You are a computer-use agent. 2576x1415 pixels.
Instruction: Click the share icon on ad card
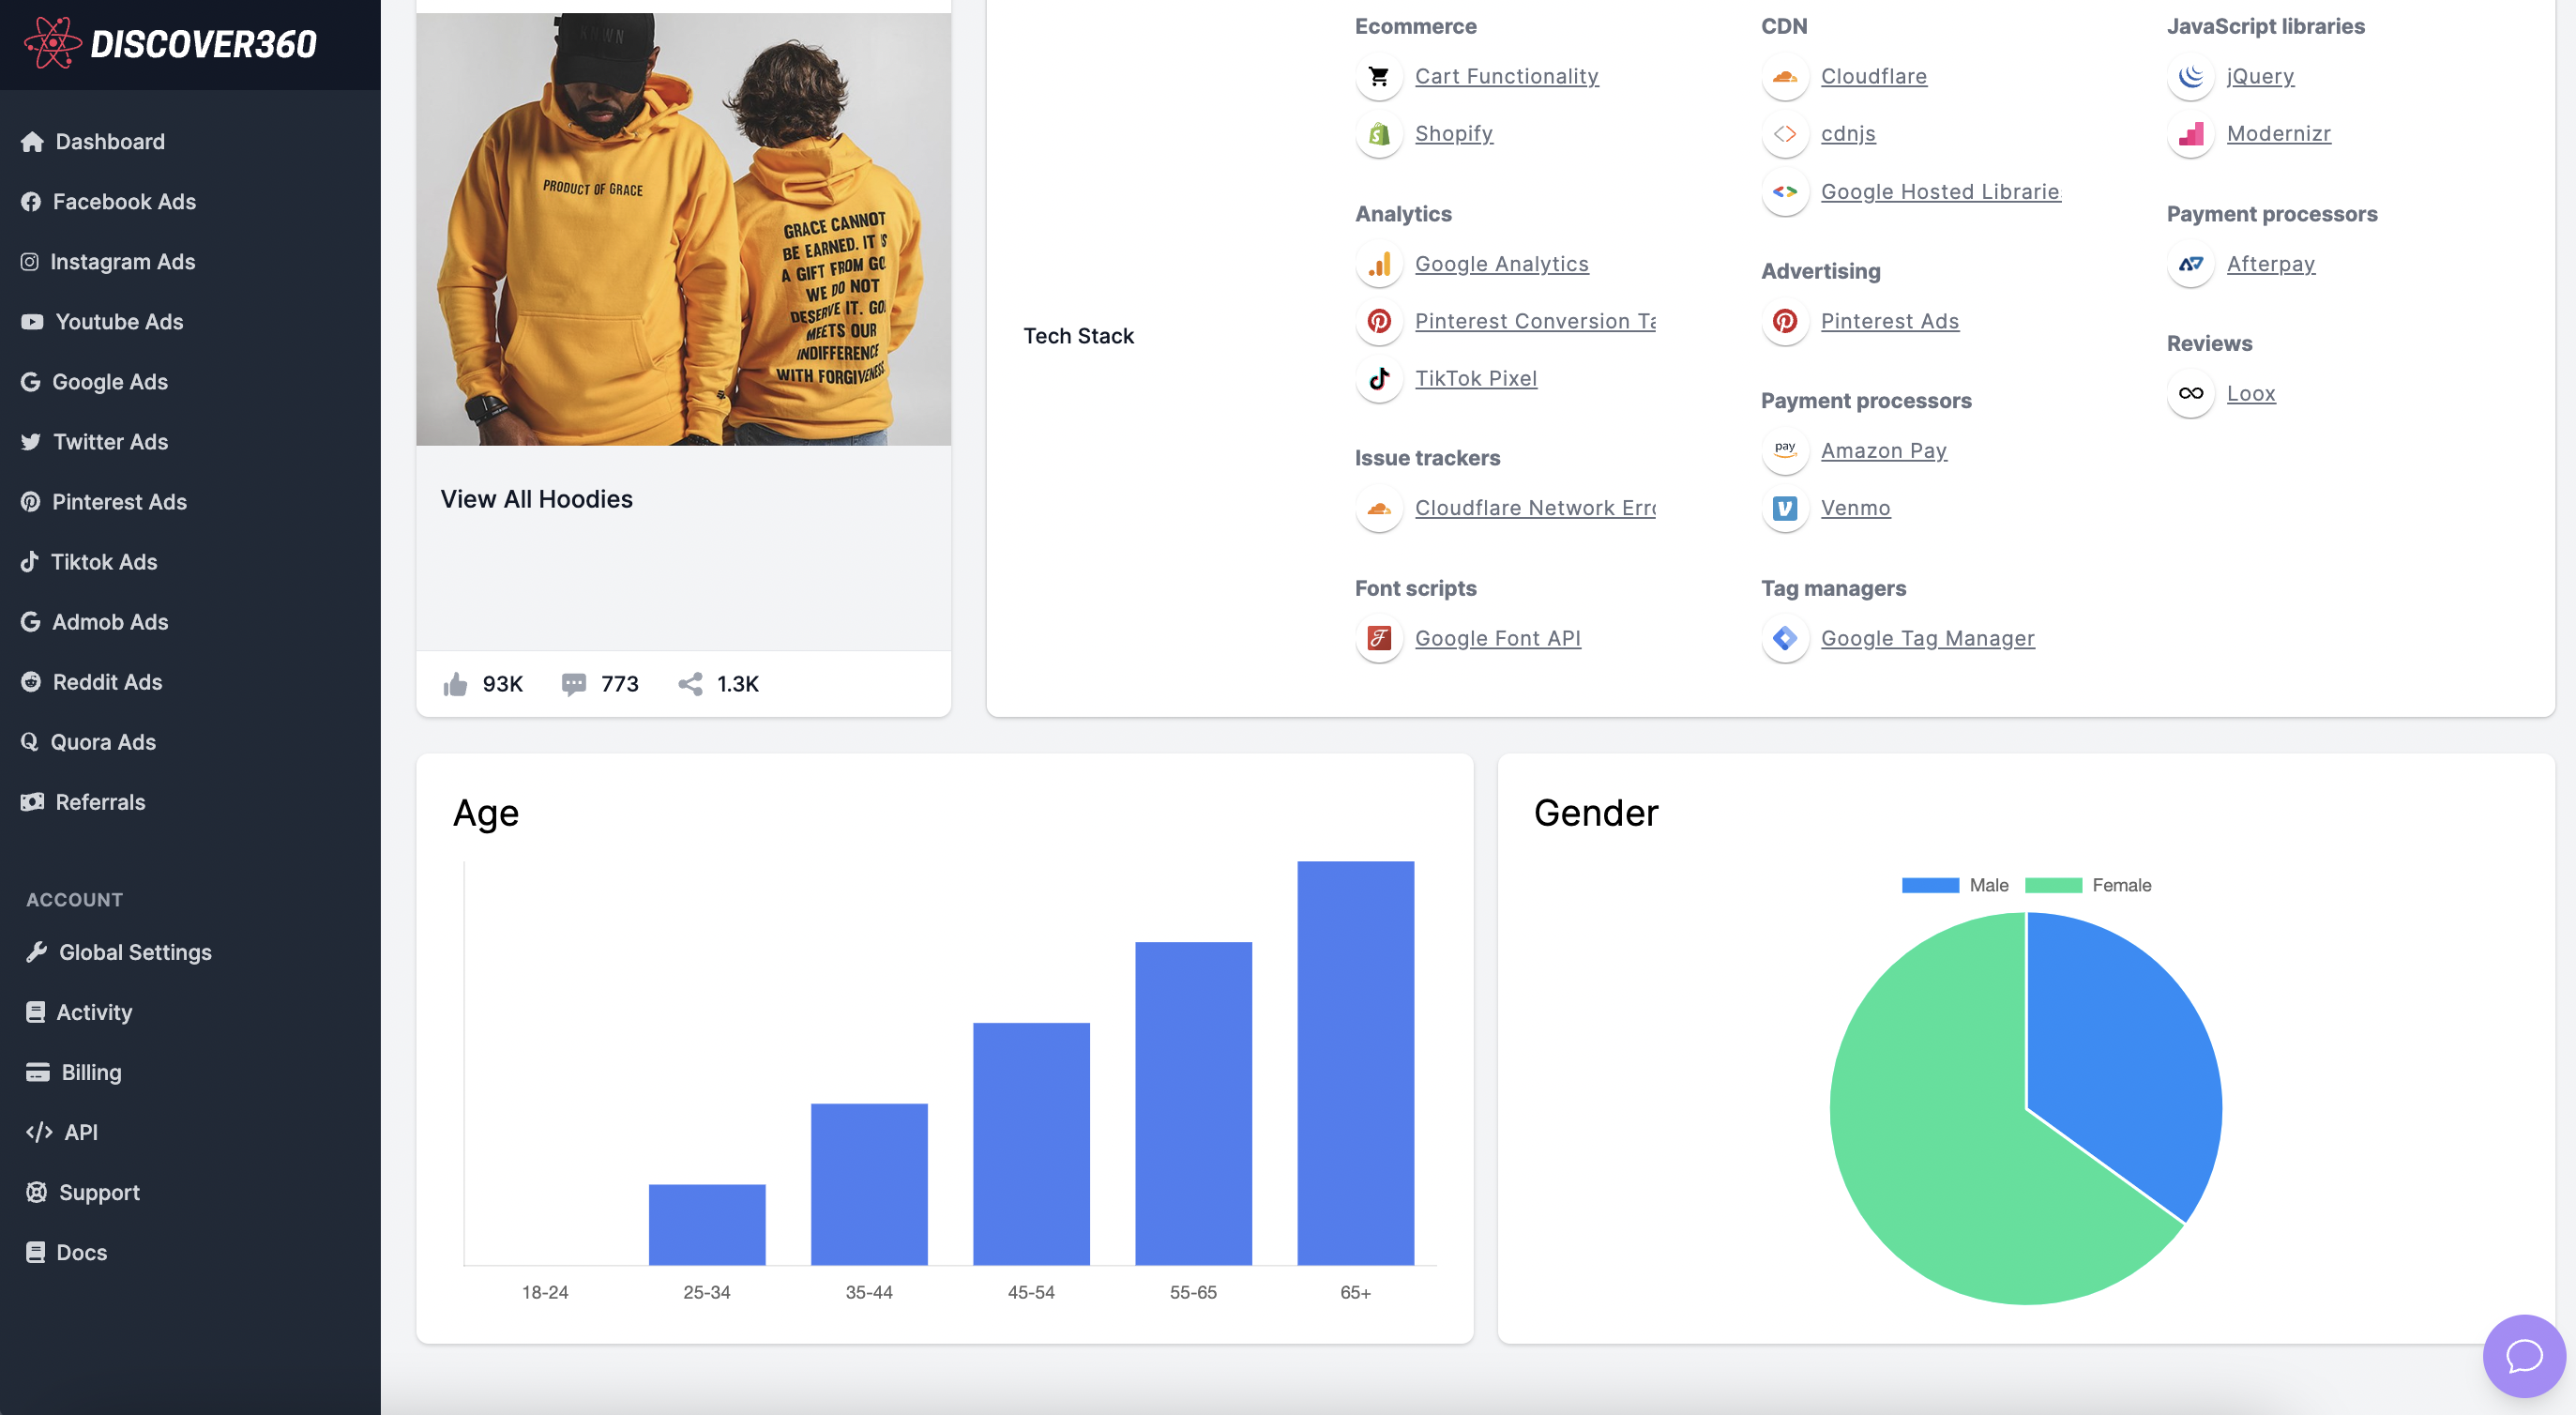[x=690, y=684]
